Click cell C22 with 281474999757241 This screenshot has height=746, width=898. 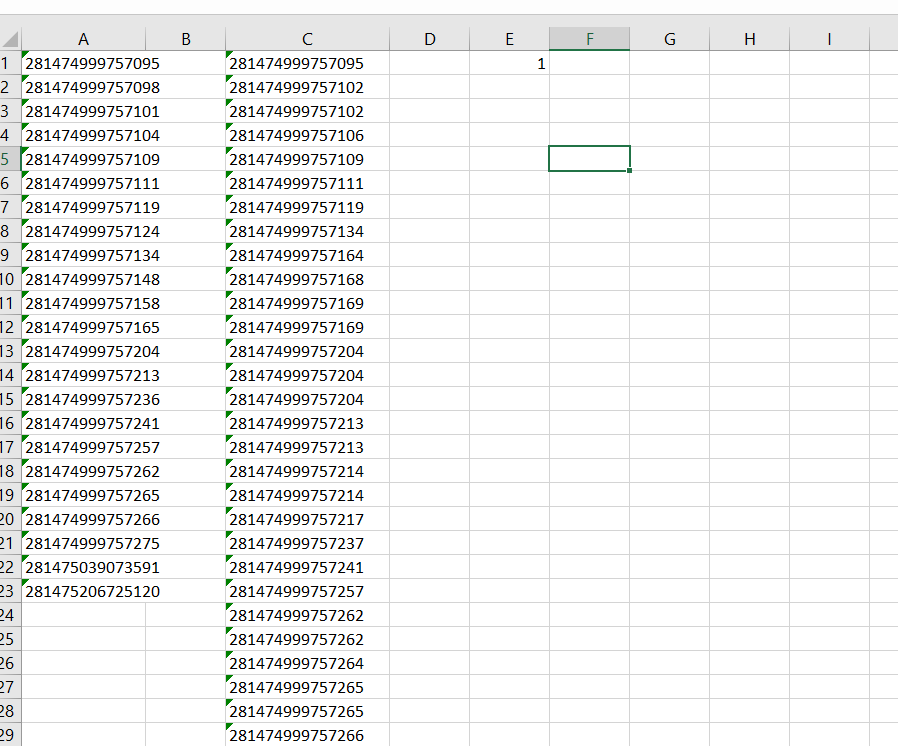click(308, 567)
